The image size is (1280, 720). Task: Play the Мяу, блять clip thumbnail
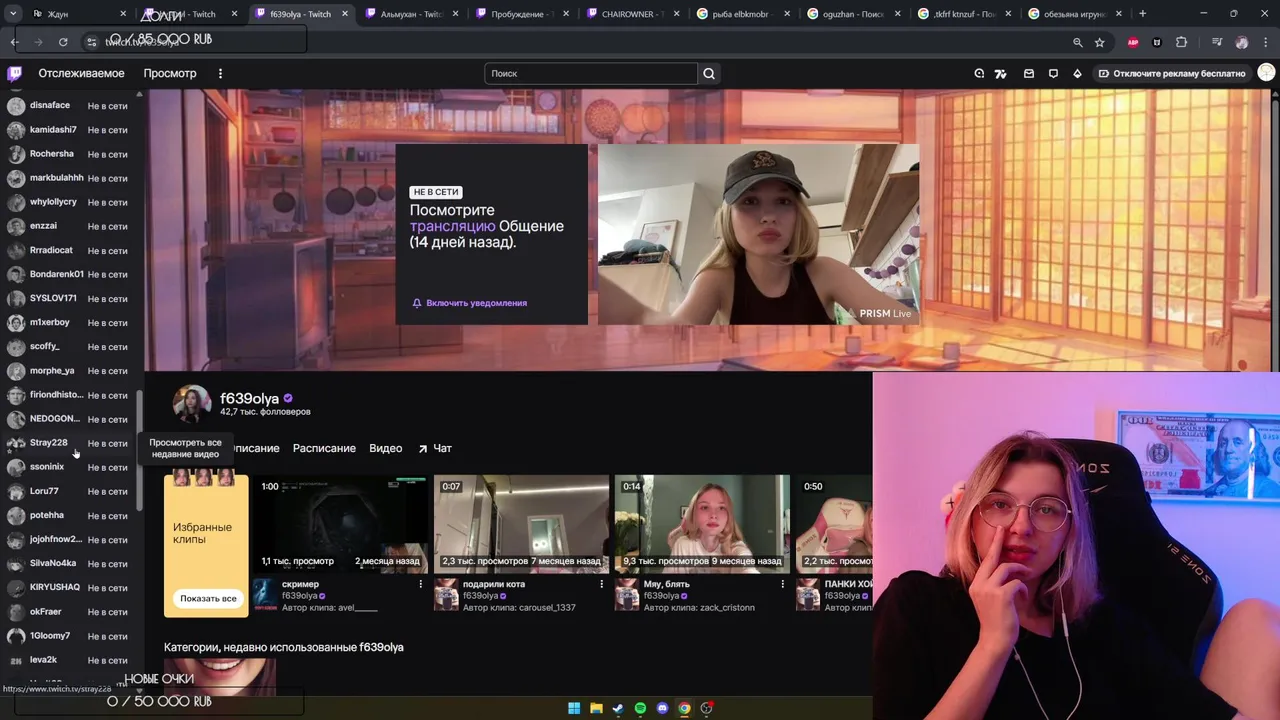tap(702, 523)
